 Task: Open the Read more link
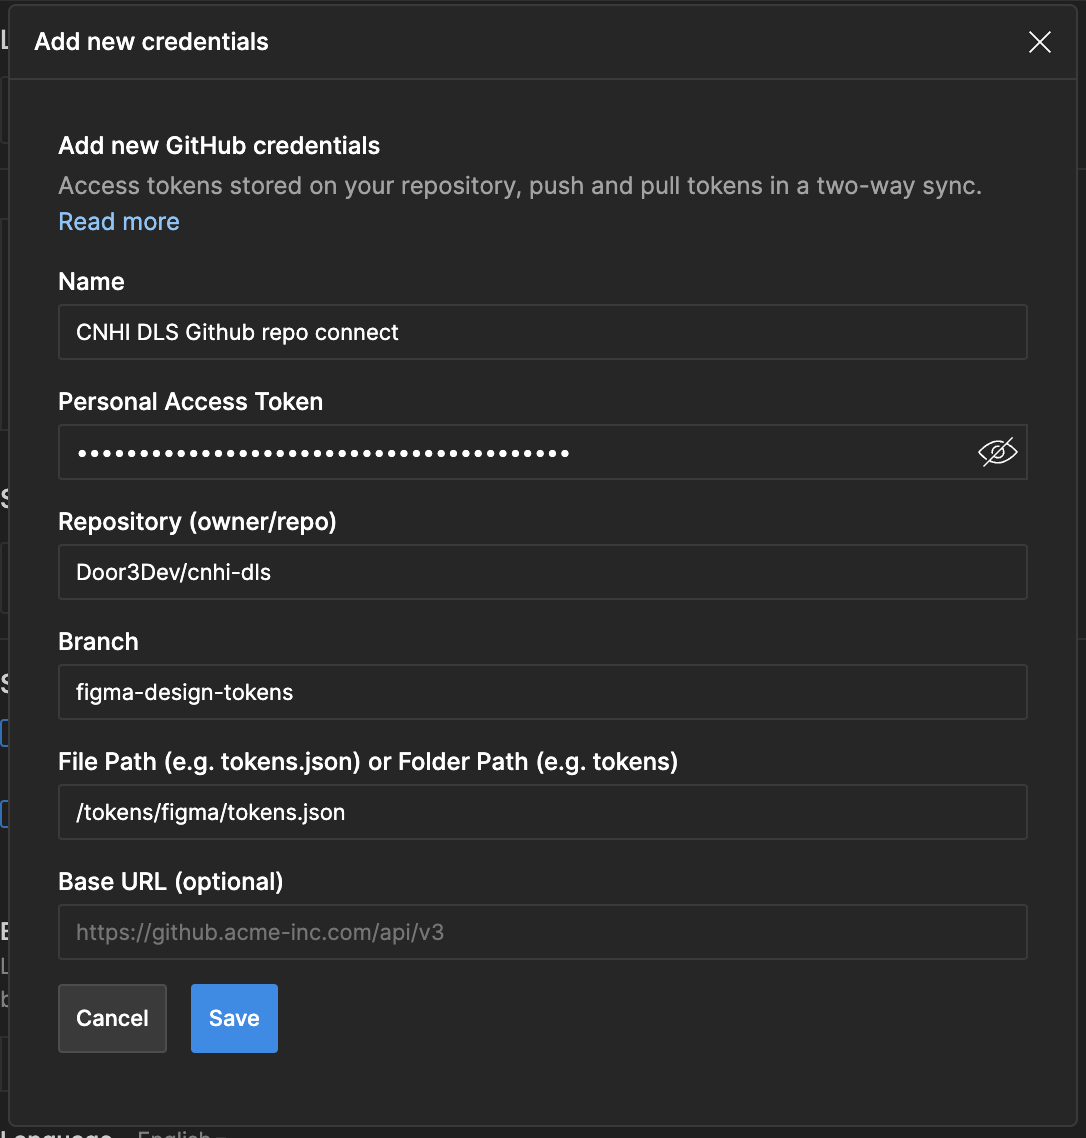pyautogui.click(x=119, y=221)
